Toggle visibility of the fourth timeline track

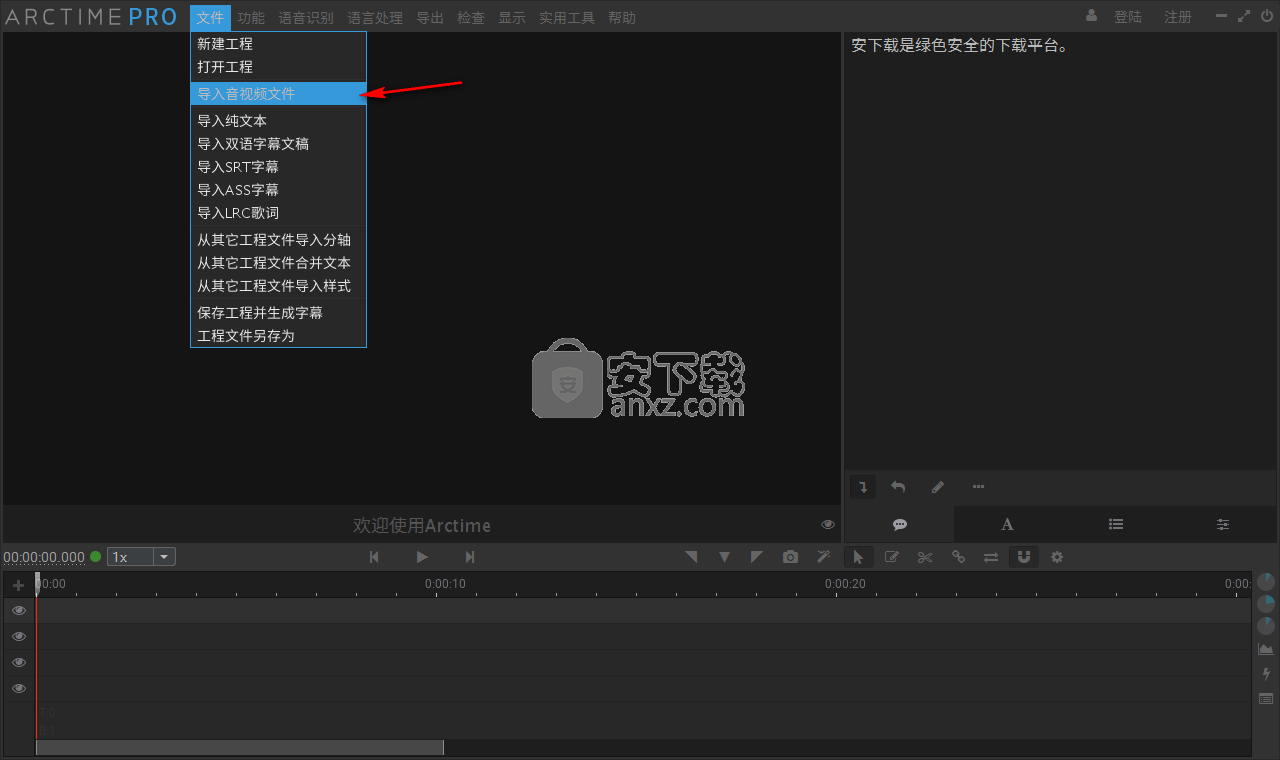click(x=19, y=688)
